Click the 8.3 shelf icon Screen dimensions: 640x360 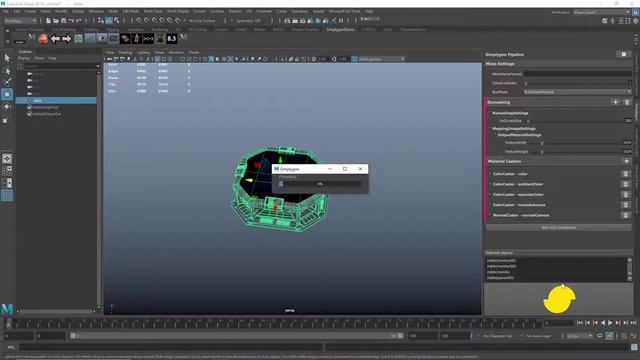[171, 39]
